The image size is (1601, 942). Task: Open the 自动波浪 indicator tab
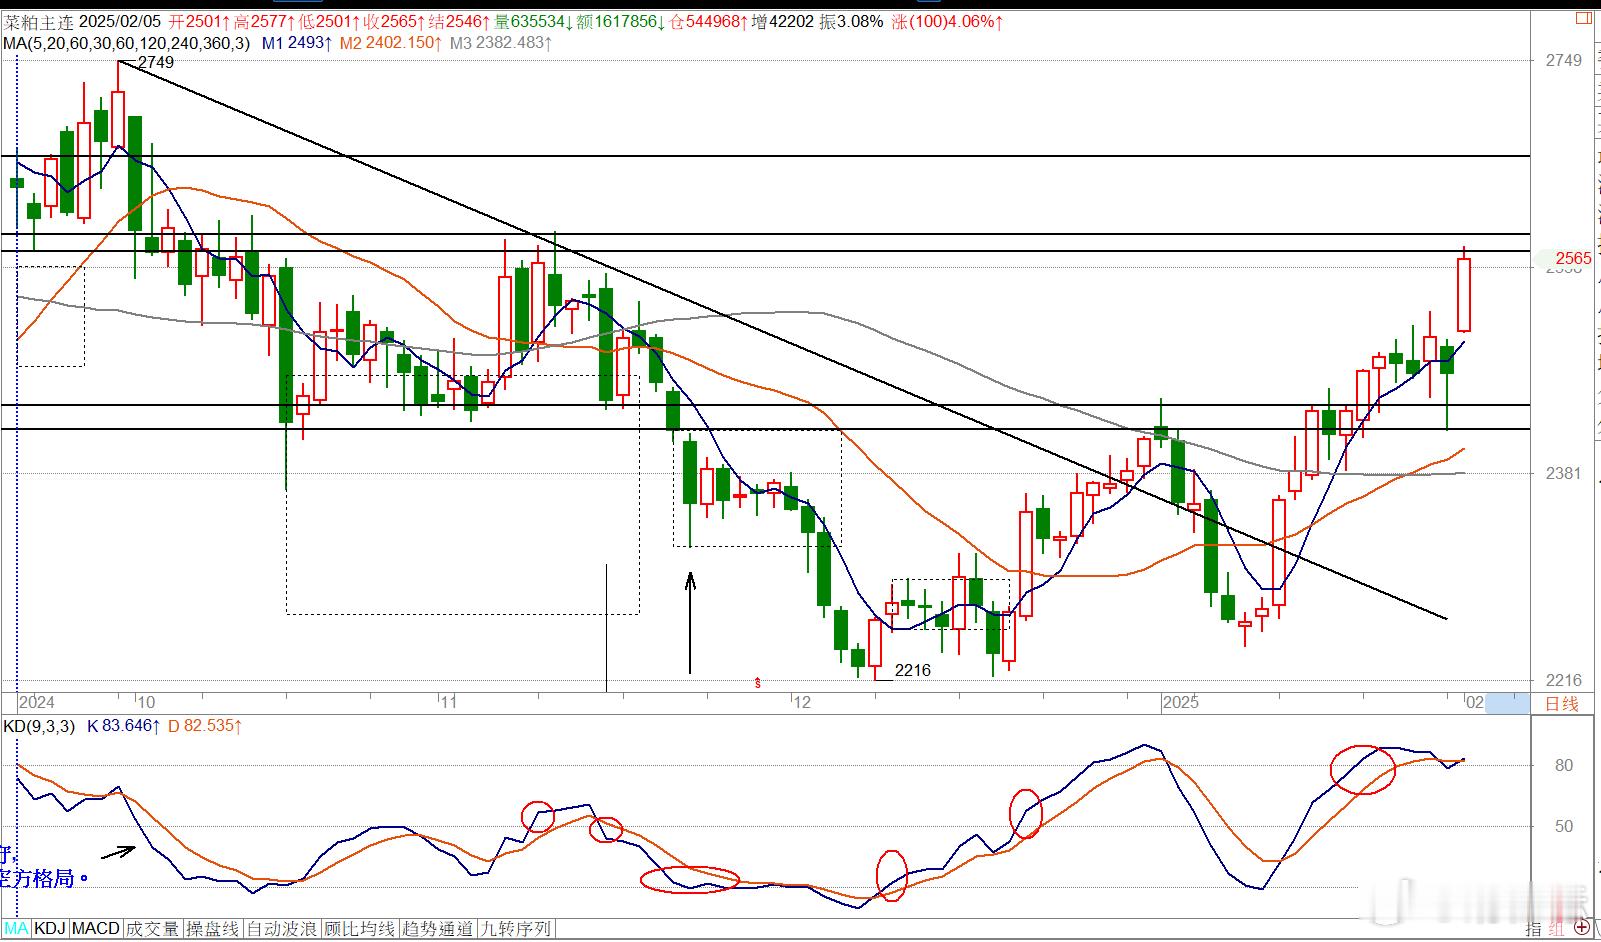point(282,929)
